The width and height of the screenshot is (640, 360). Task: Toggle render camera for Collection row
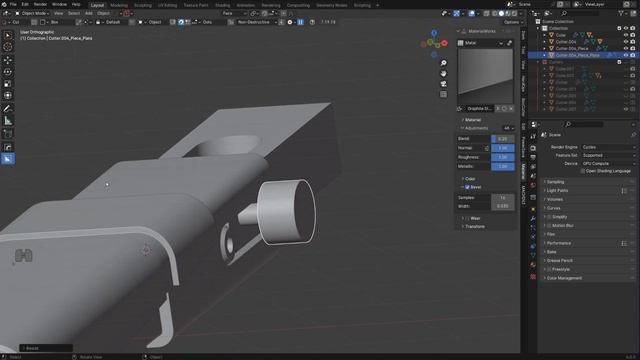pos(633,28)
